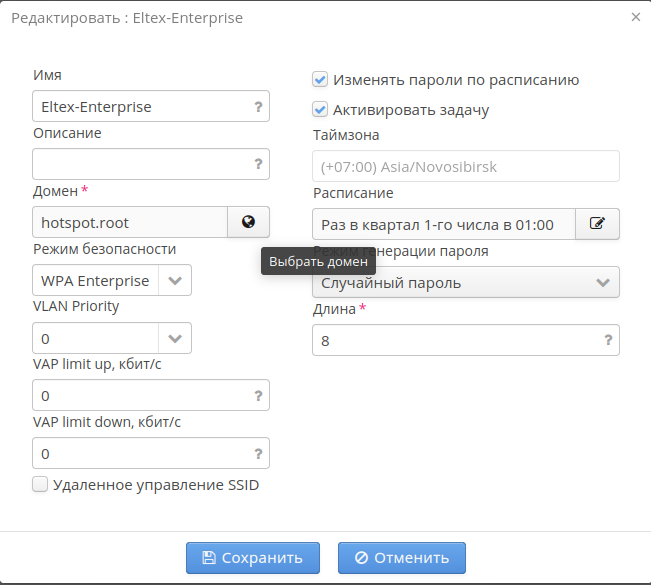This screenshot has height=585, width=651.
Task: Focus the Длина password length field
Action: click(455, 340)
